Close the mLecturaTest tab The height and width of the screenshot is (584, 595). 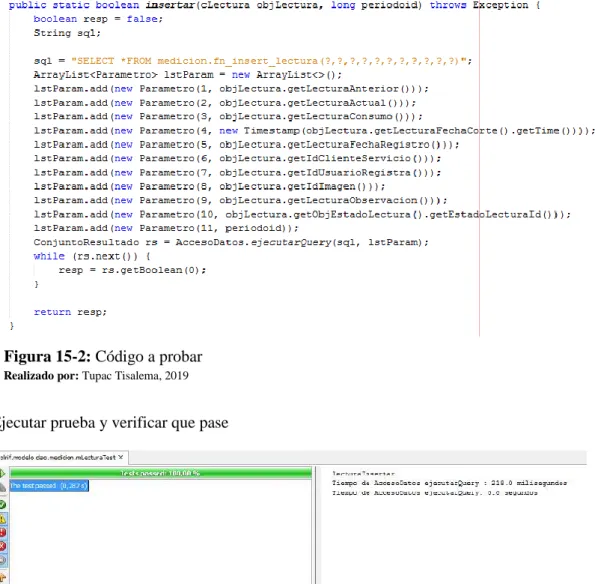point(121,457)
